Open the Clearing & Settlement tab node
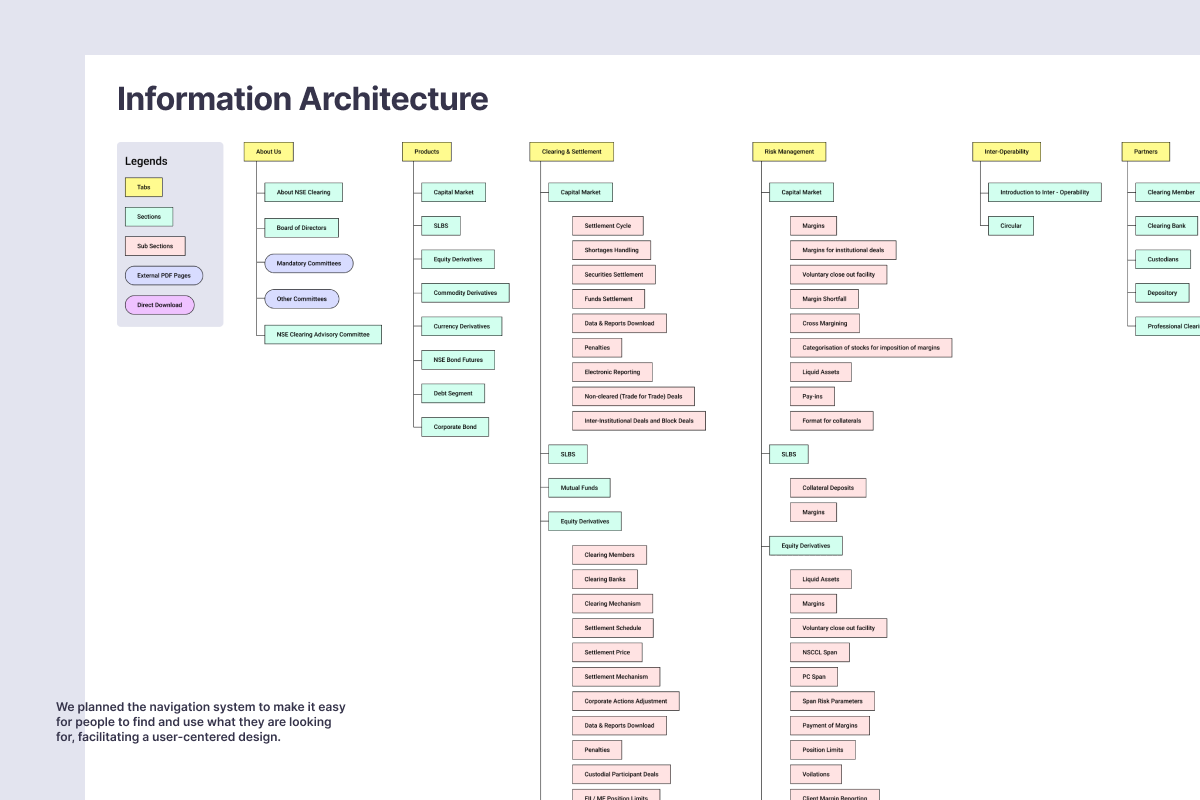Viewport: 1200px width, 800px height. click(571, 152)
